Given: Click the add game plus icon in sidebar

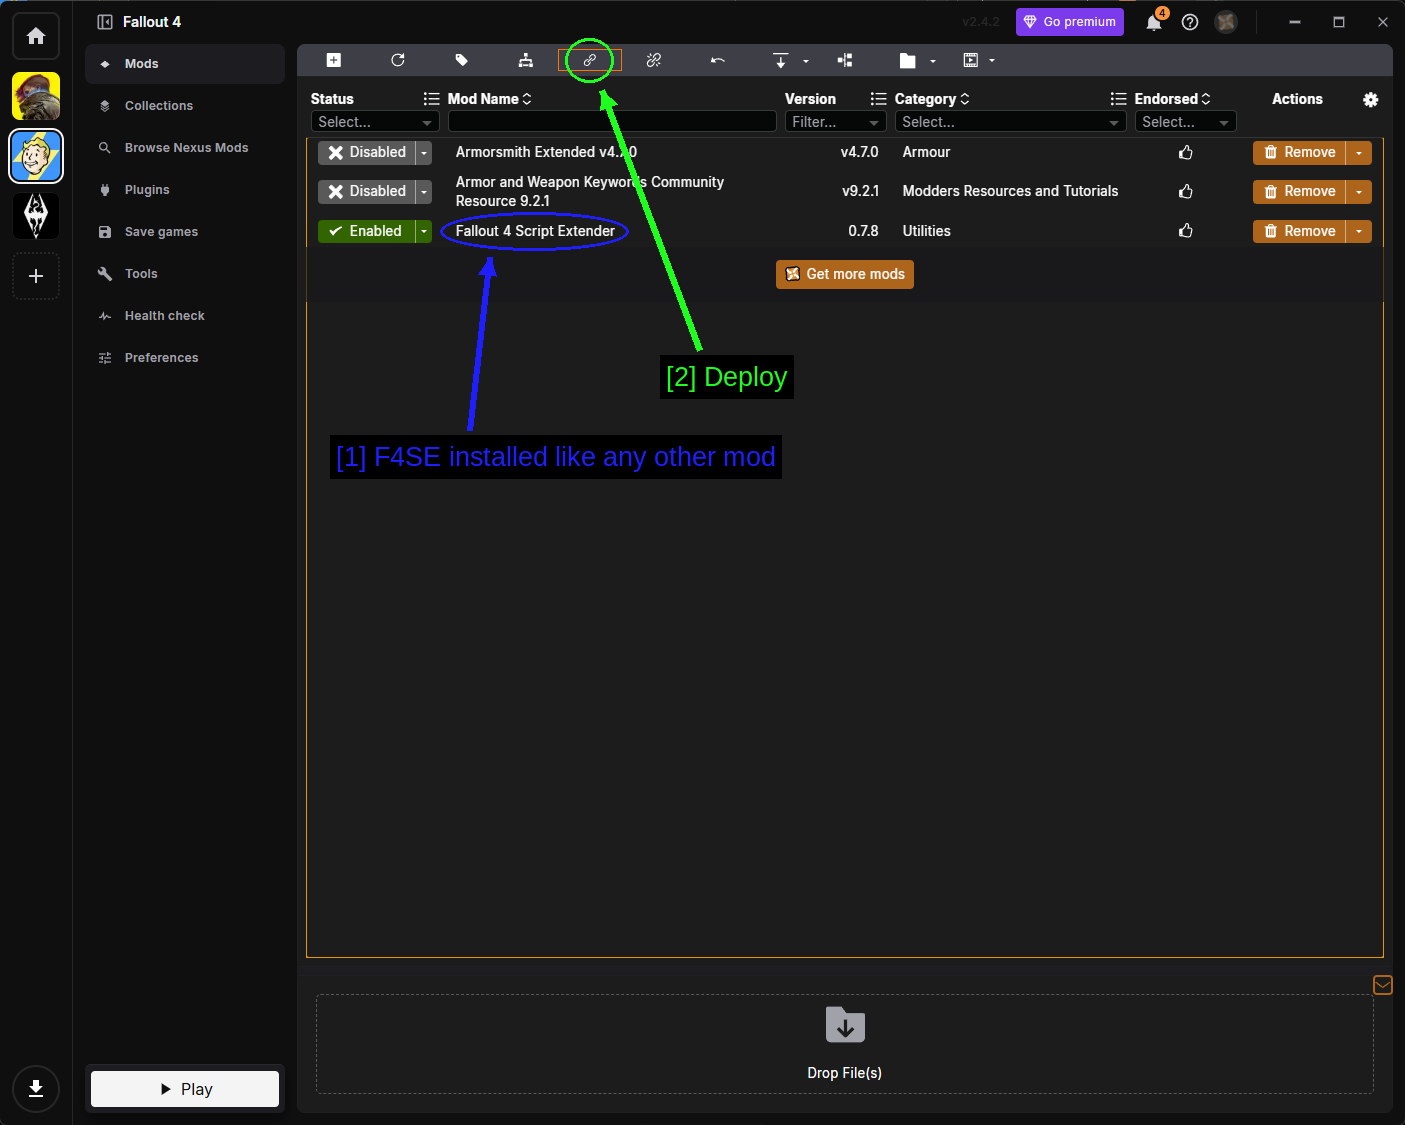Looking at the screenshot, I should [x=36, y=276].
